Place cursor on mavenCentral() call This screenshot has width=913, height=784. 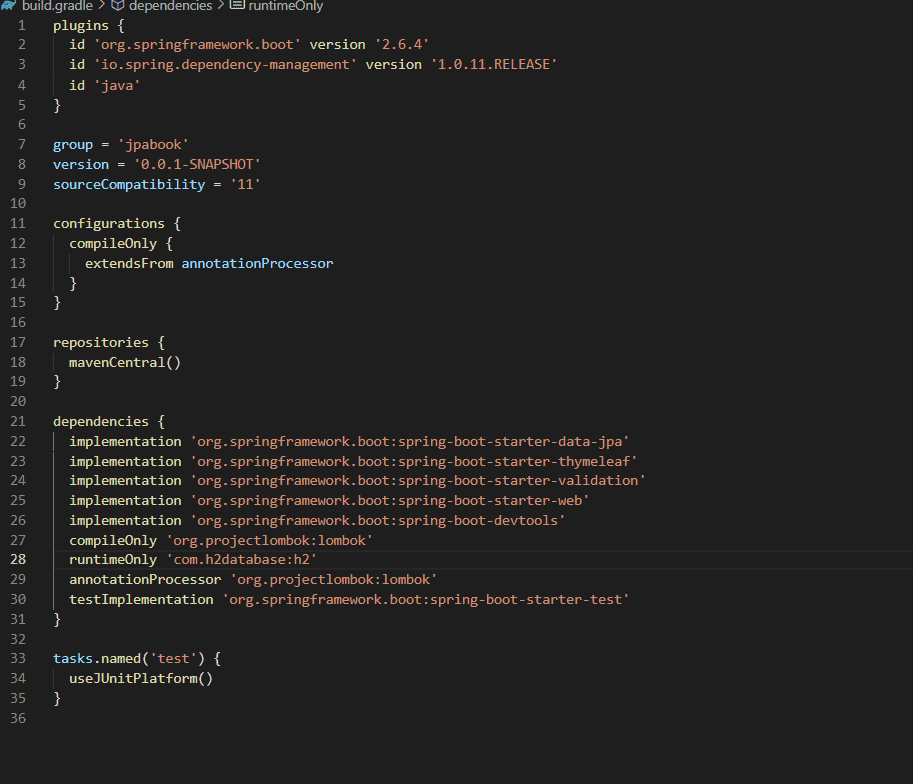124,362
